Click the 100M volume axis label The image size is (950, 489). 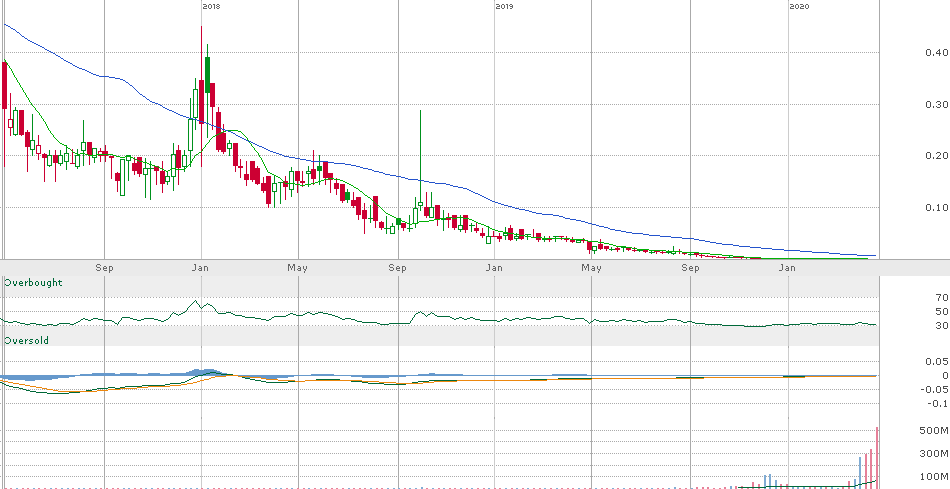[934, 477]
